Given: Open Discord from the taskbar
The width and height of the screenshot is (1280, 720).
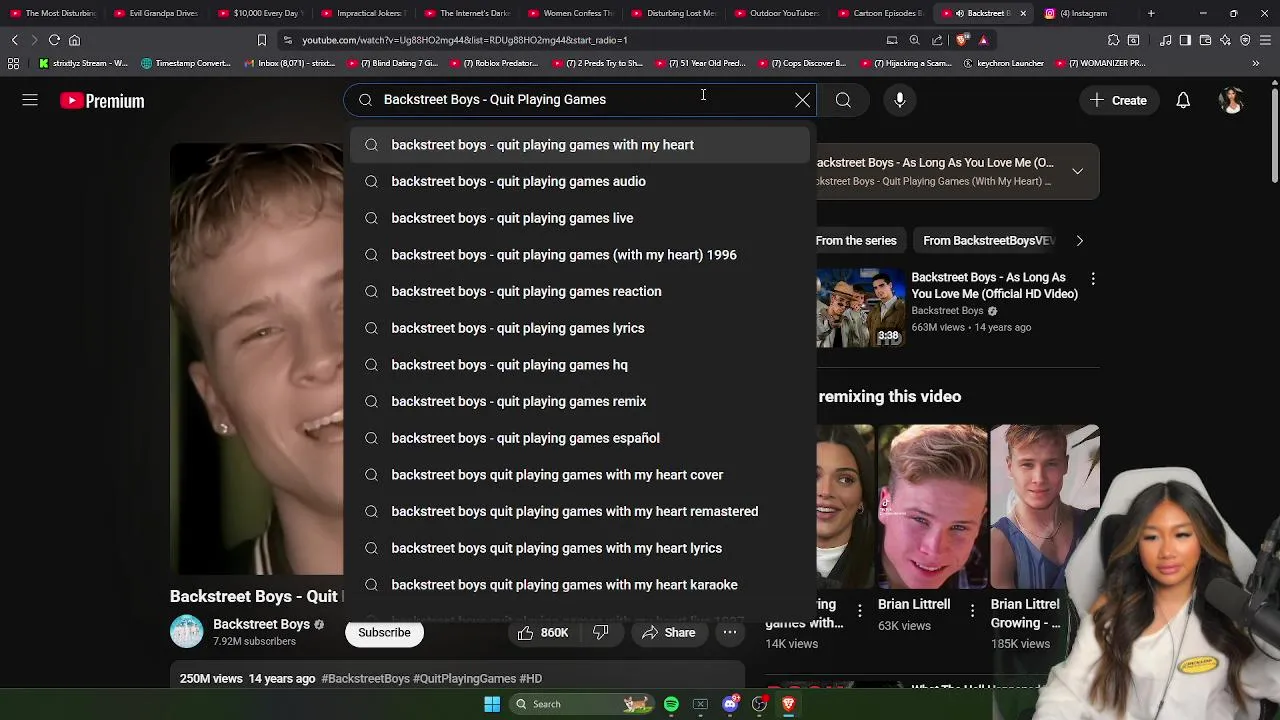Looking at the screenshot, I should (730, 704).
